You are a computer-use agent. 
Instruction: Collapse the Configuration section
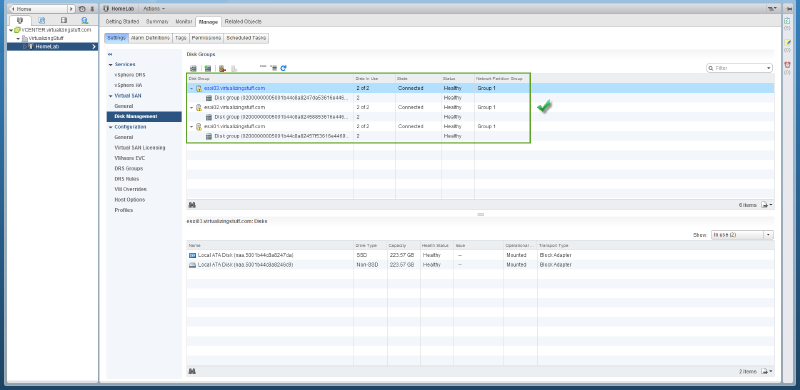click(x=110, y=127)
